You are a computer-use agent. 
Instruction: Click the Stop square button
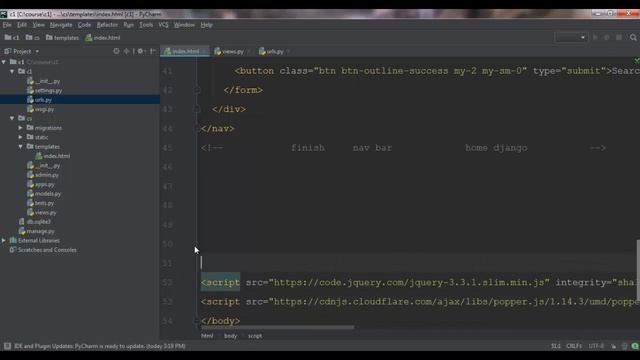click(619, 37)
